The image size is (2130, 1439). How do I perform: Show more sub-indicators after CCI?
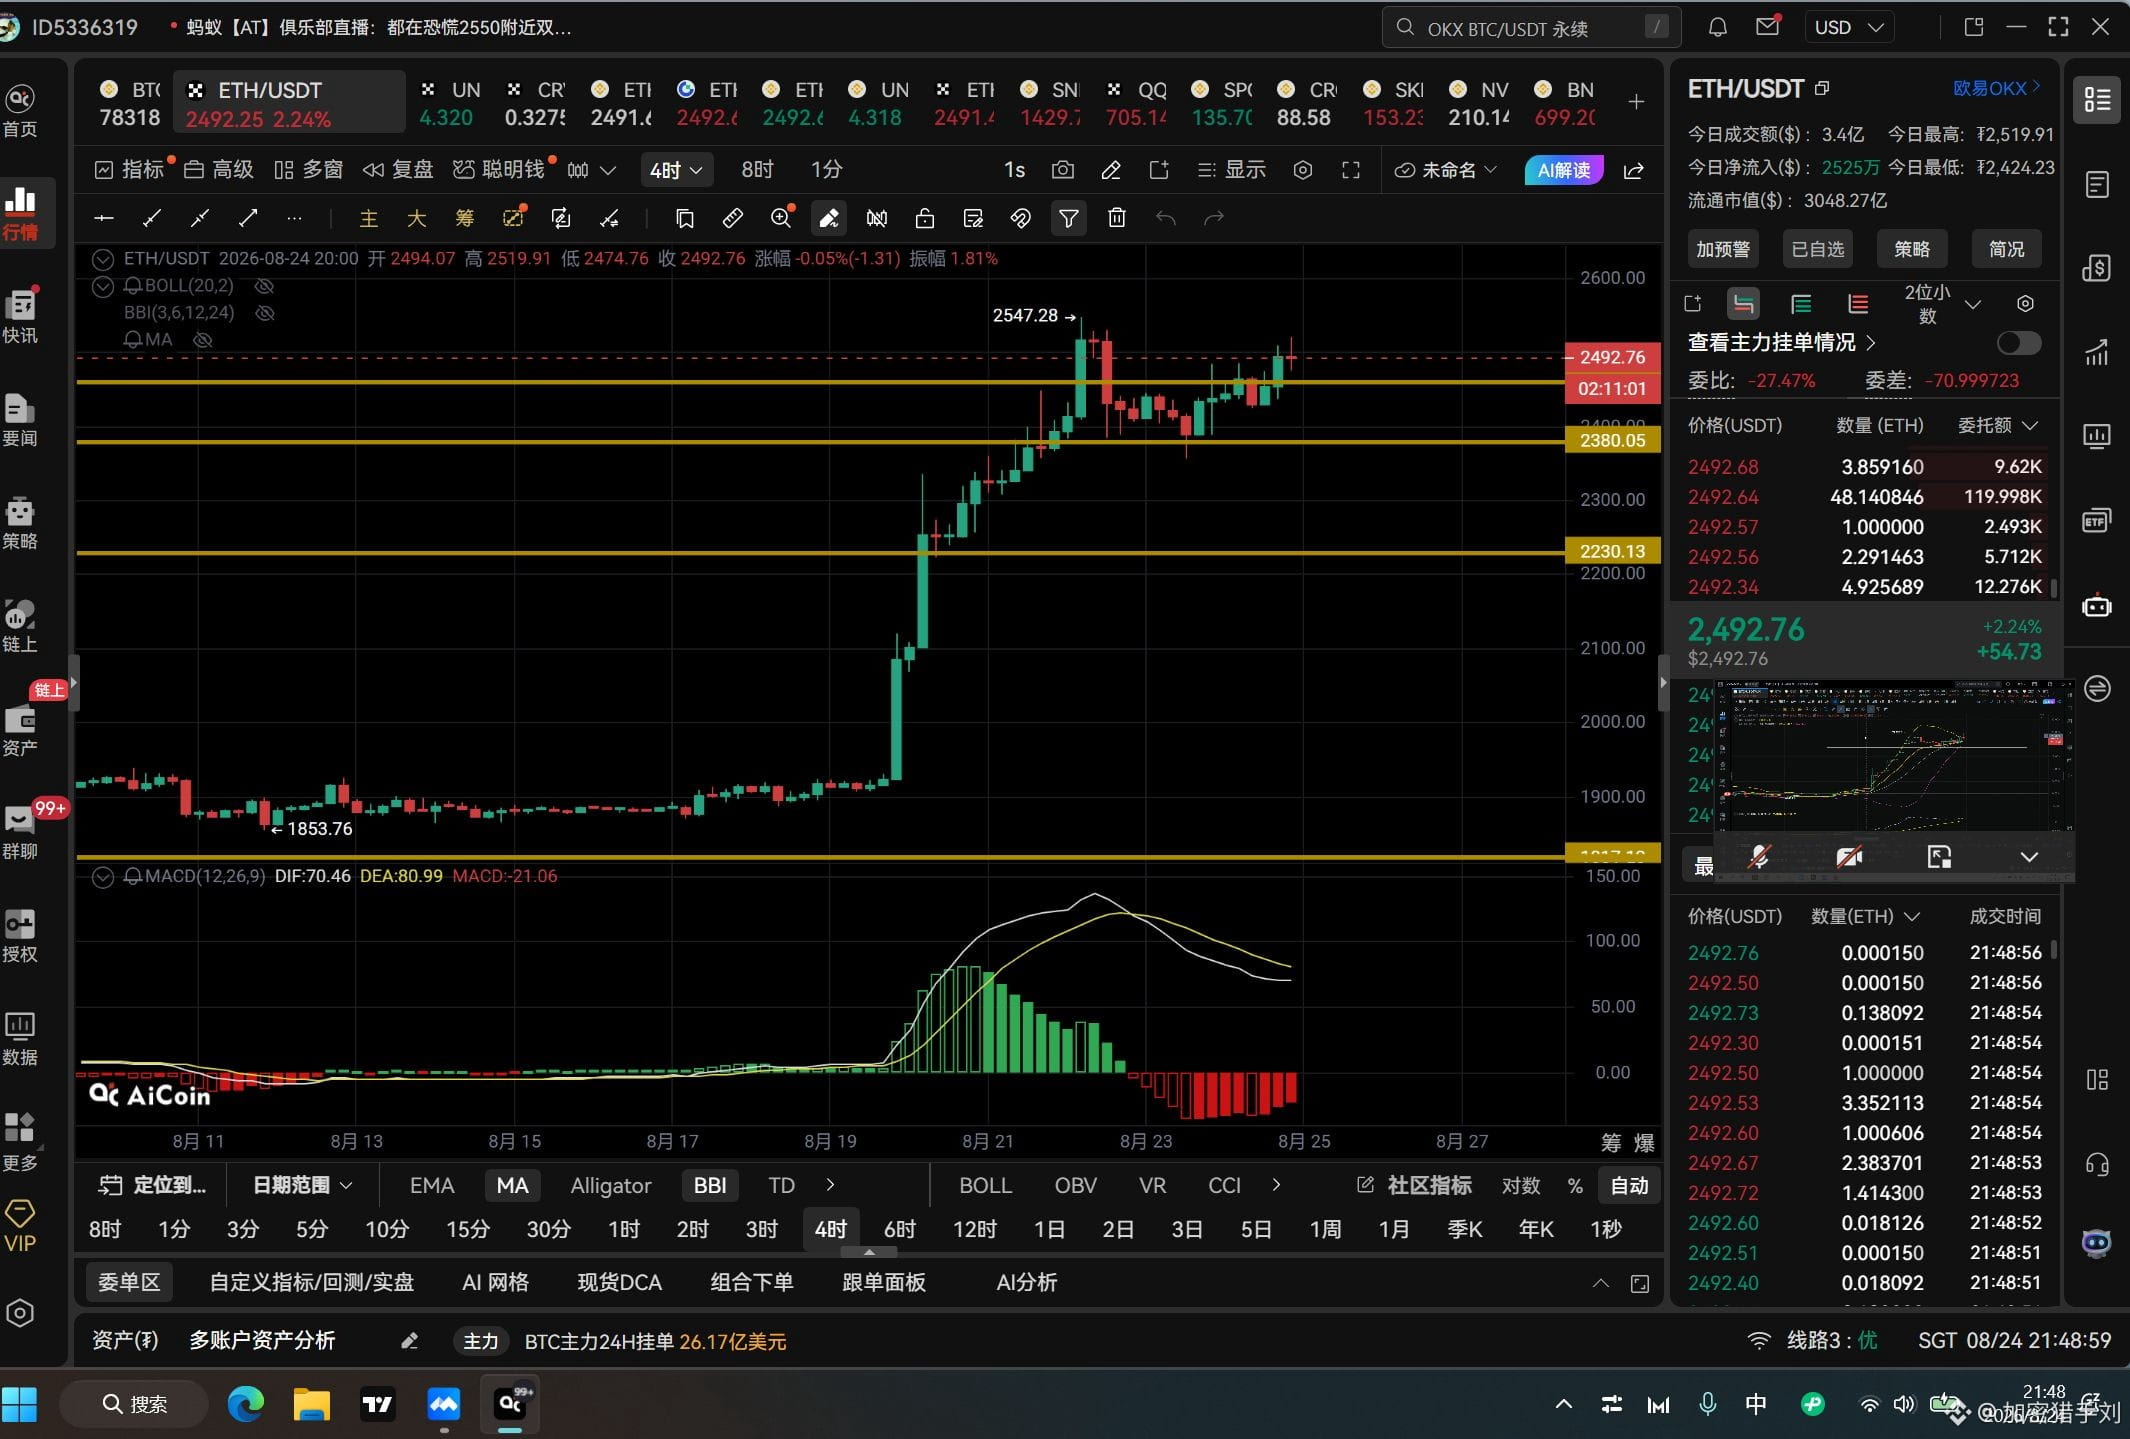coord(1276,1185)
